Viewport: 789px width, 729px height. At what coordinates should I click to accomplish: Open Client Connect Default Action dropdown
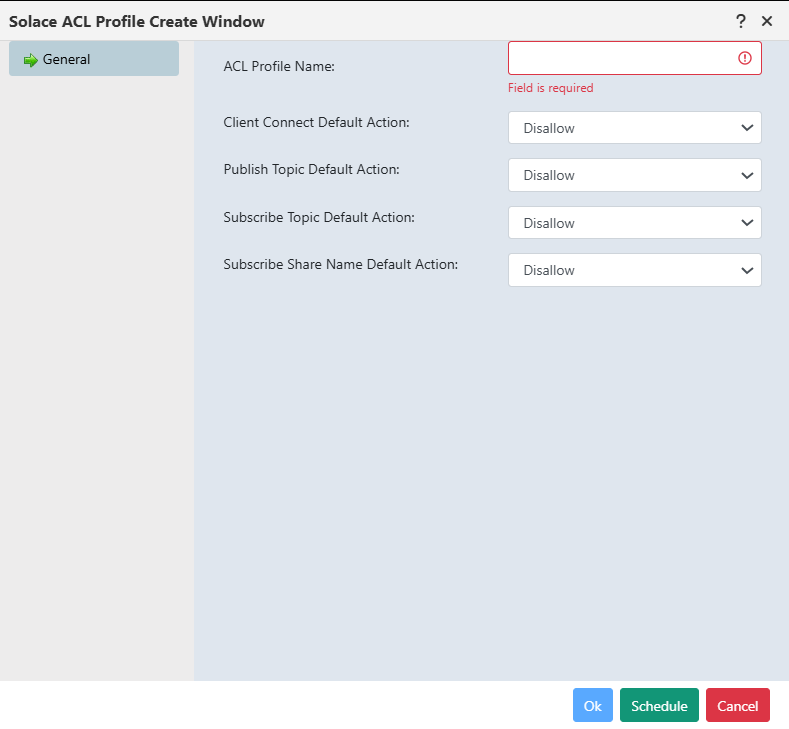pyautogui.click(x=635, y=128)
